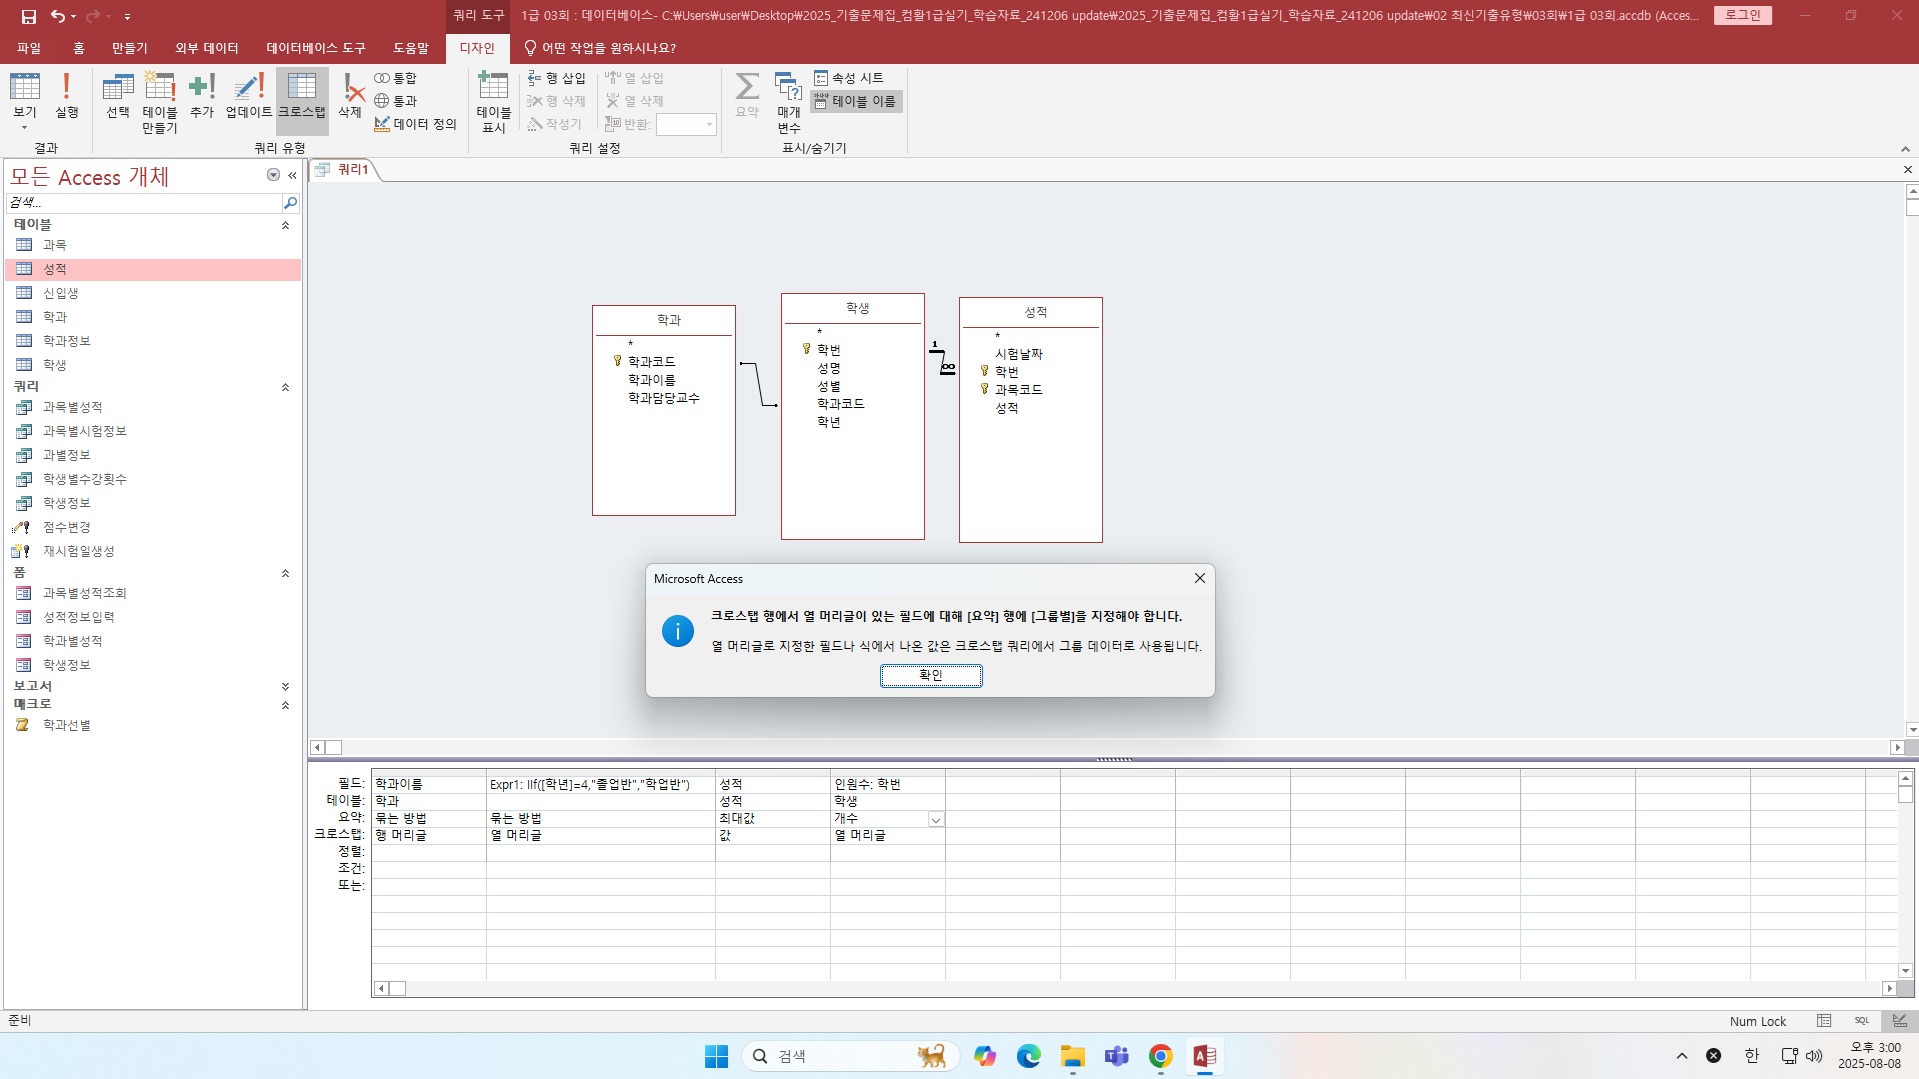This screenshot has height=1079, width=1919.
Task: Click the 실행 (Run) query icon
Action: click(x=66, y=96)
